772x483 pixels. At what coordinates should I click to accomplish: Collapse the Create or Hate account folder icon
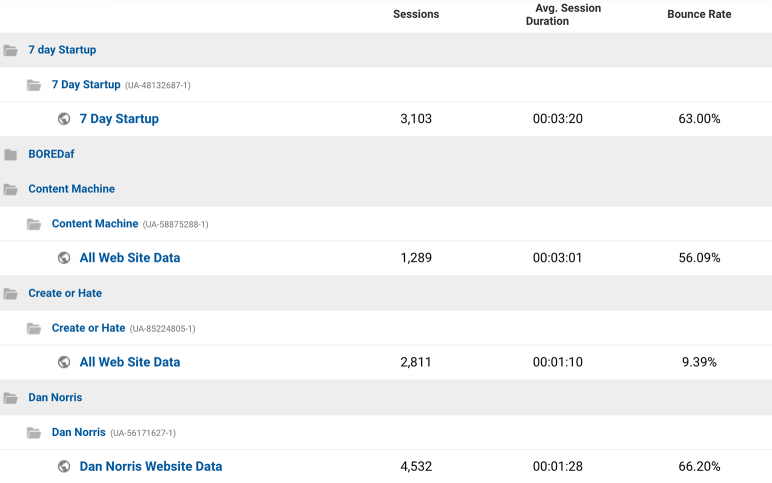click(x=10, y=293)
